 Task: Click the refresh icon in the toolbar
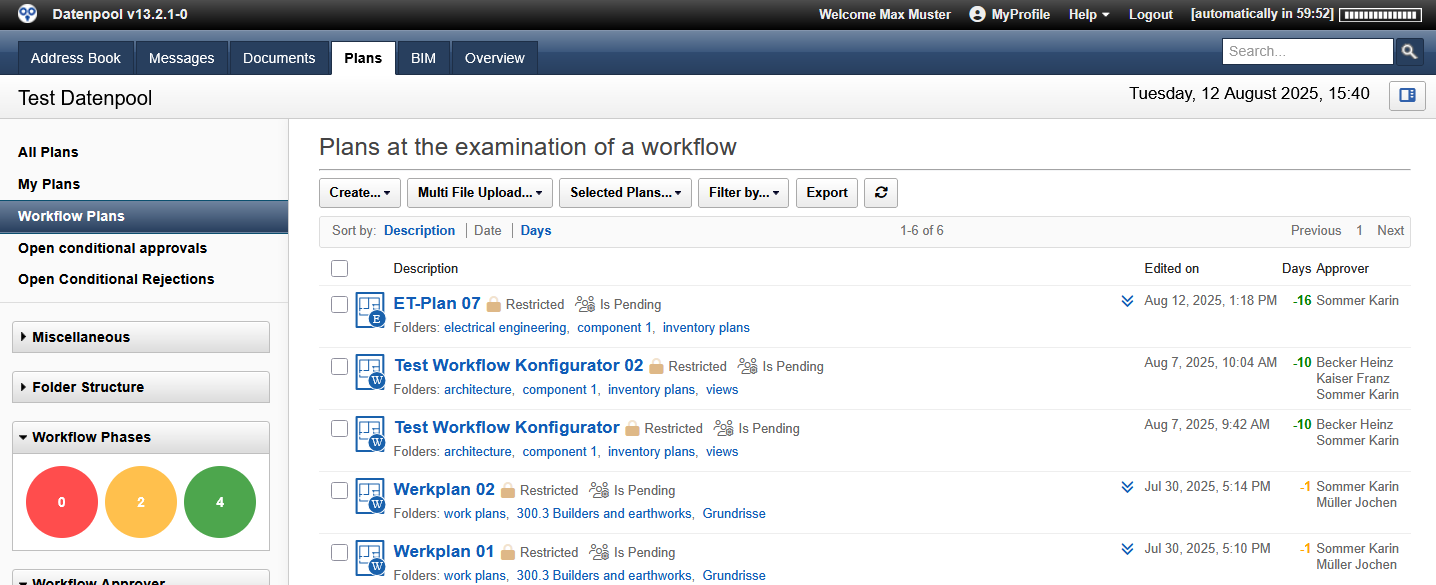coord(880,192)
